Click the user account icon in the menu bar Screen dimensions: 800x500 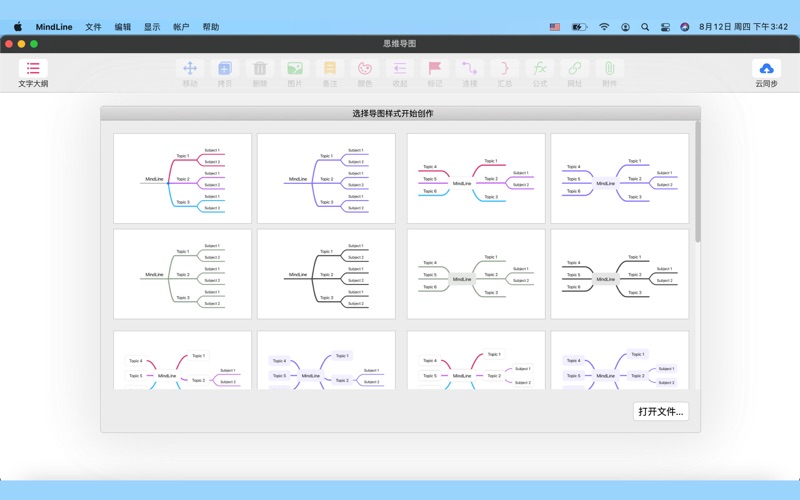(x=625, y=27)
